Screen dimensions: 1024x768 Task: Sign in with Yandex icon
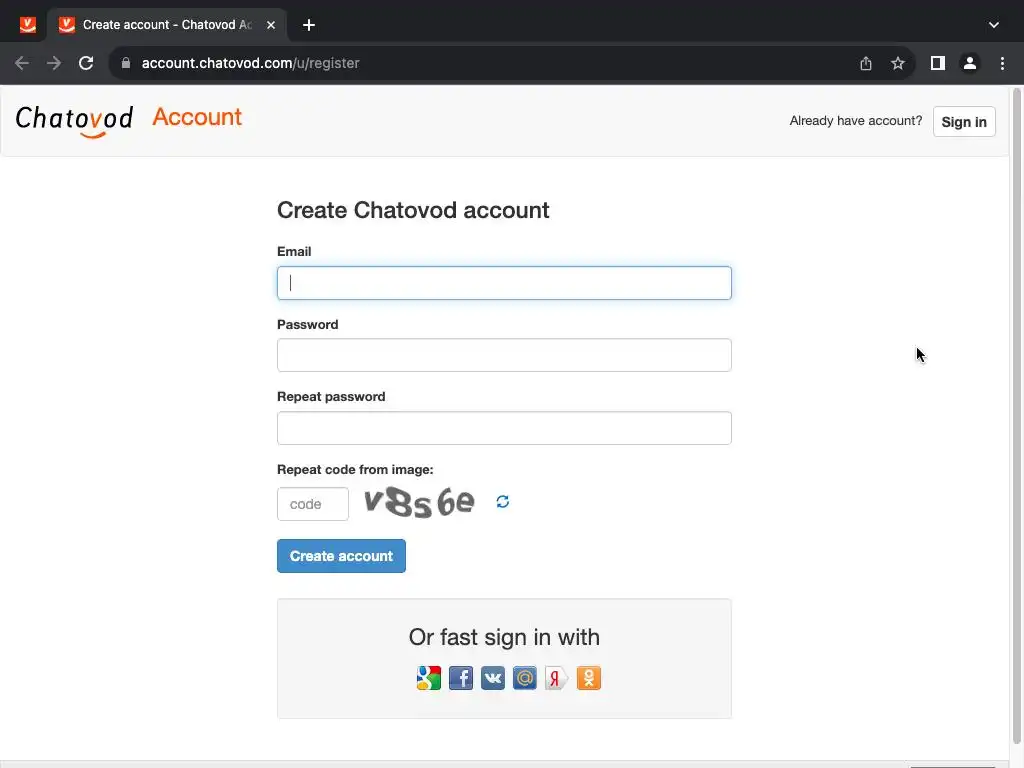pyautogui.click(x=556, y=679)
